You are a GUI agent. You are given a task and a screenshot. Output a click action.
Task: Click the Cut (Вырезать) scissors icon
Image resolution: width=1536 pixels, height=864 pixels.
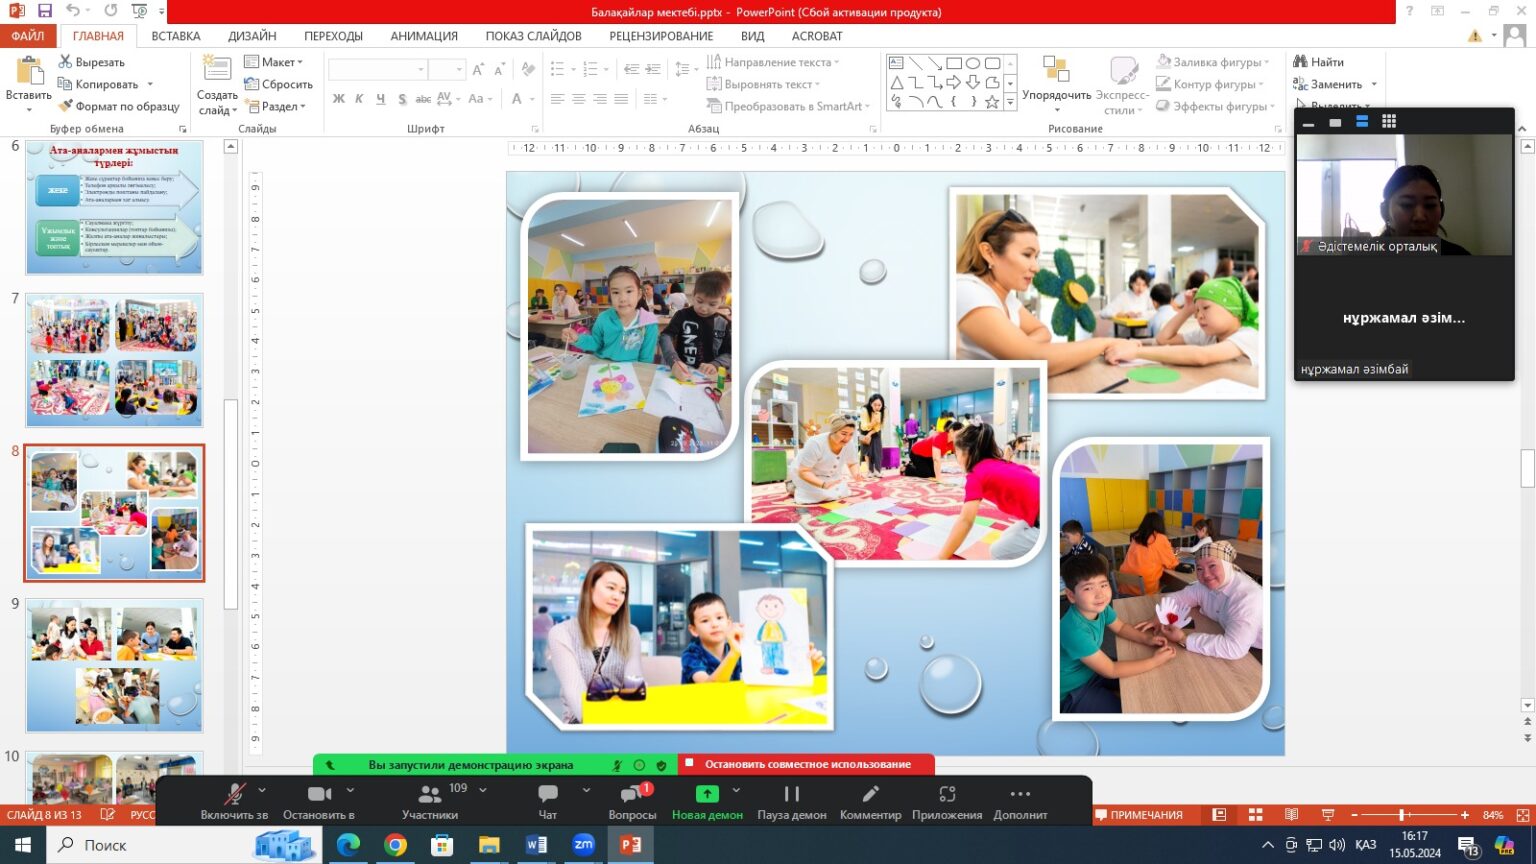coord(66,62)
